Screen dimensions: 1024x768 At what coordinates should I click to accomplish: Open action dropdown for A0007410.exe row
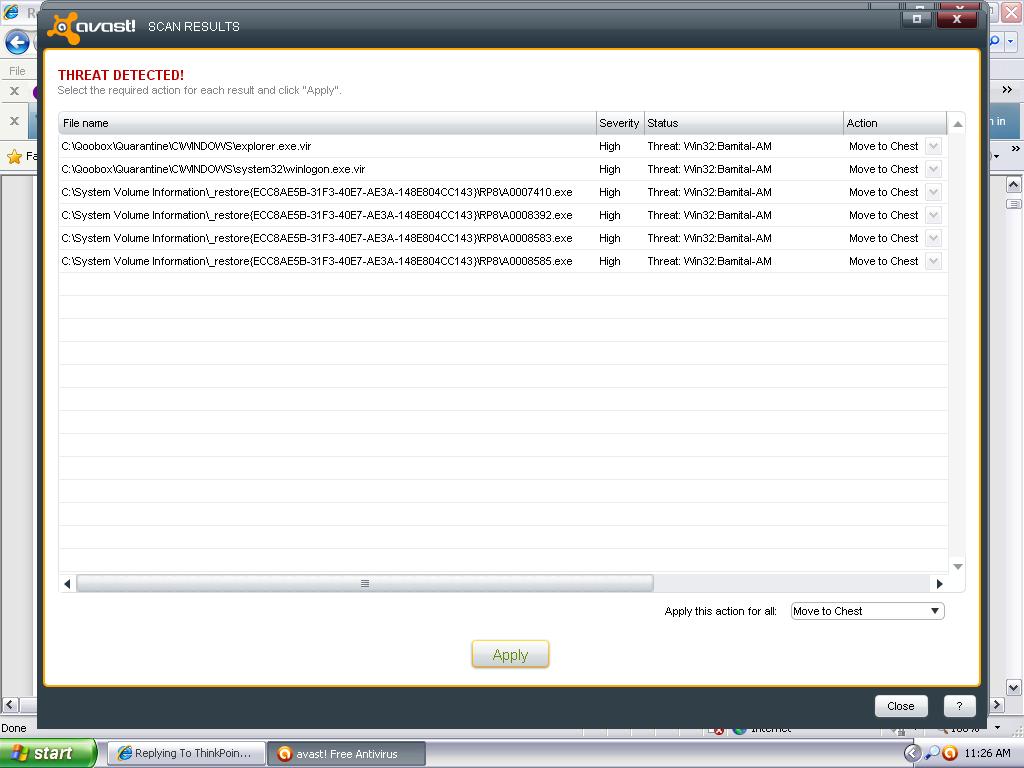[934, 192]
